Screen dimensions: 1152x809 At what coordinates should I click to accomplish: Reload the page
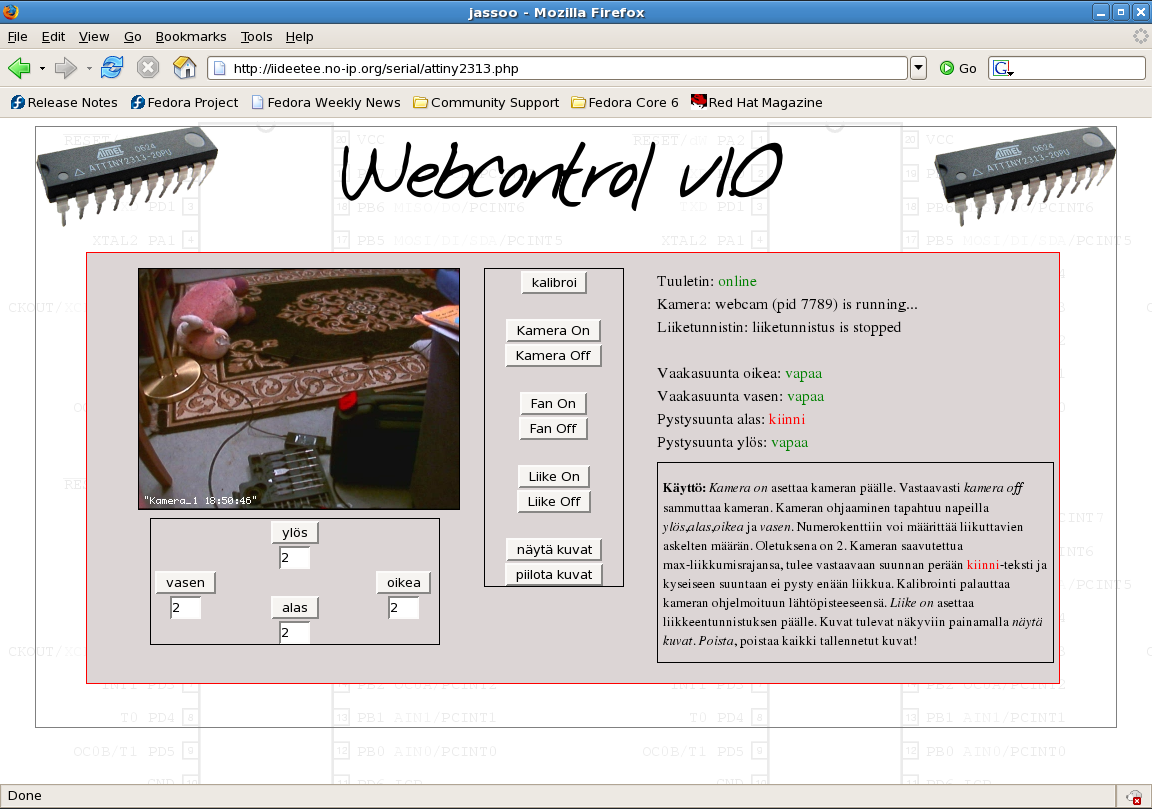click(x=112, y=68)
